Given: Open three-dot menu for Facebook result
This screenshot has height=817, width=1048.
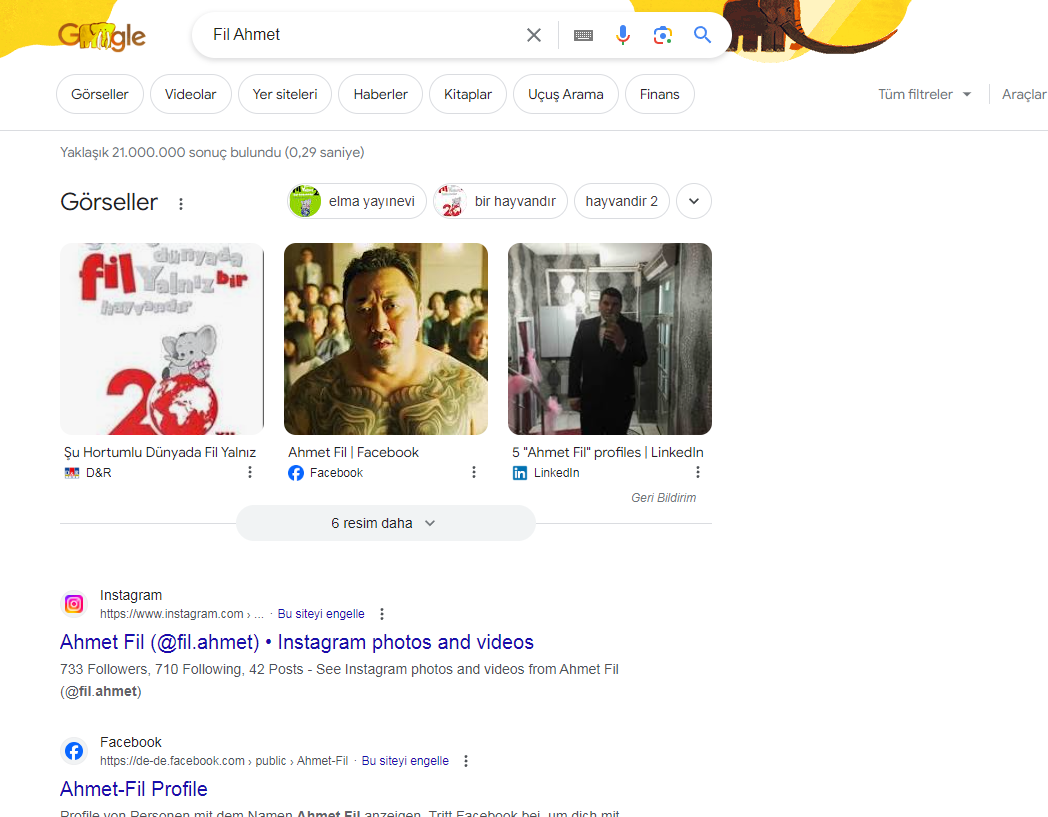Looking at the screenshot, I should (x=466, y=761).
